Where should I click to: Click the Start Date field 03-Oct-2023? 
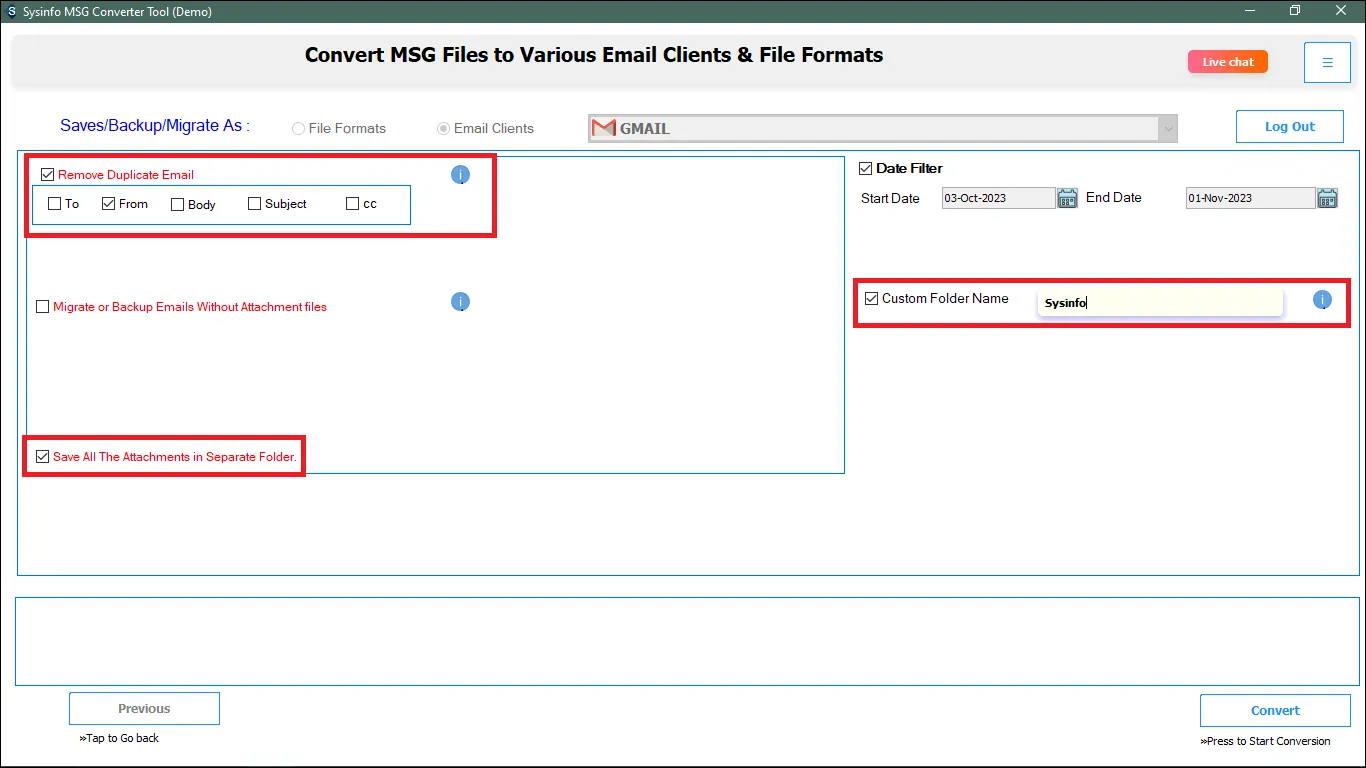coord(999,198)
